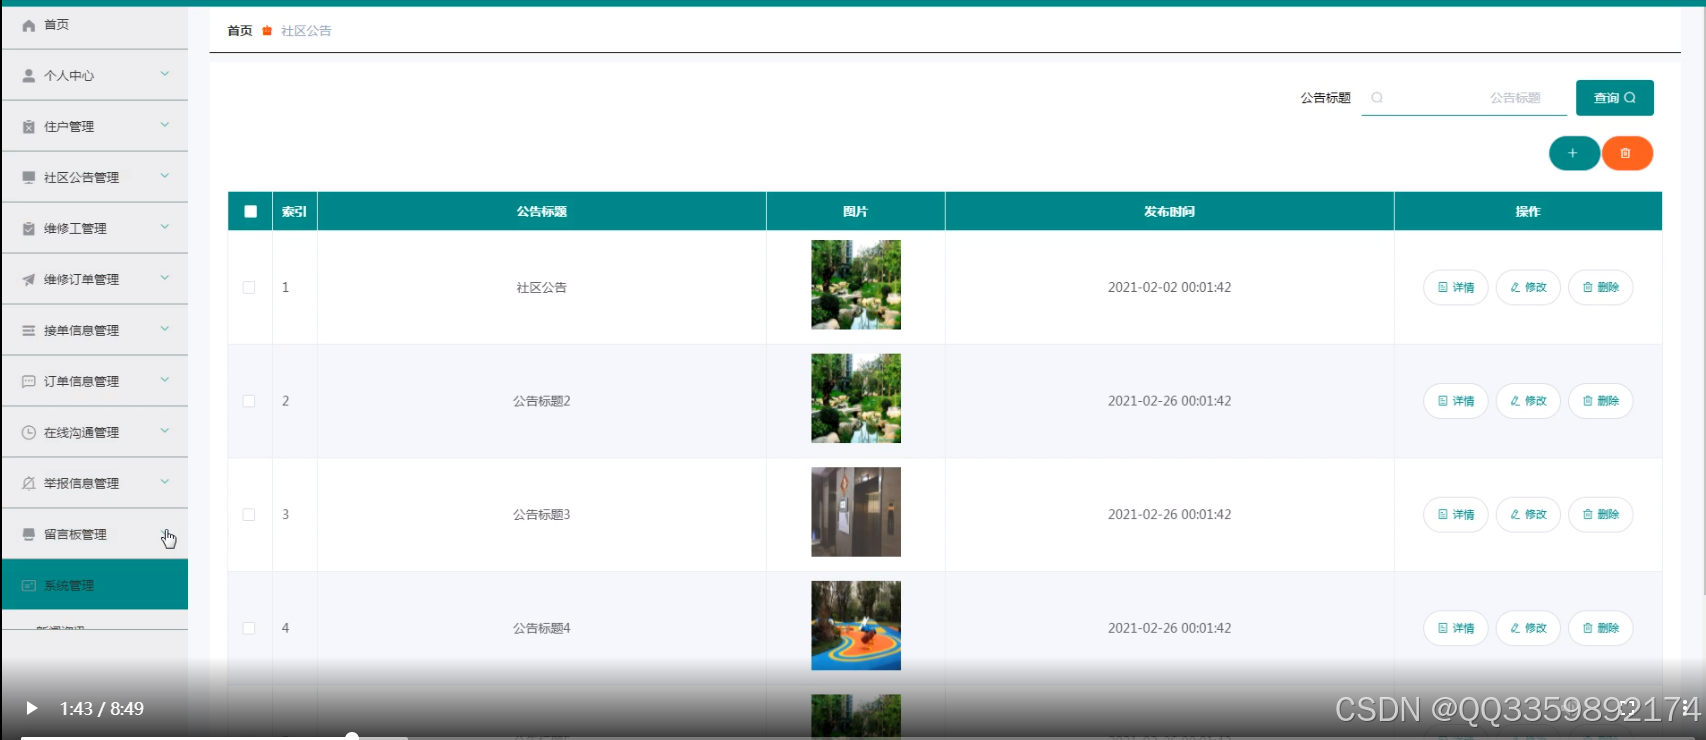Viewport: 1706px width, 740px height.
Task: Open the 留言板管理 menu item
Action: (95, 534)
